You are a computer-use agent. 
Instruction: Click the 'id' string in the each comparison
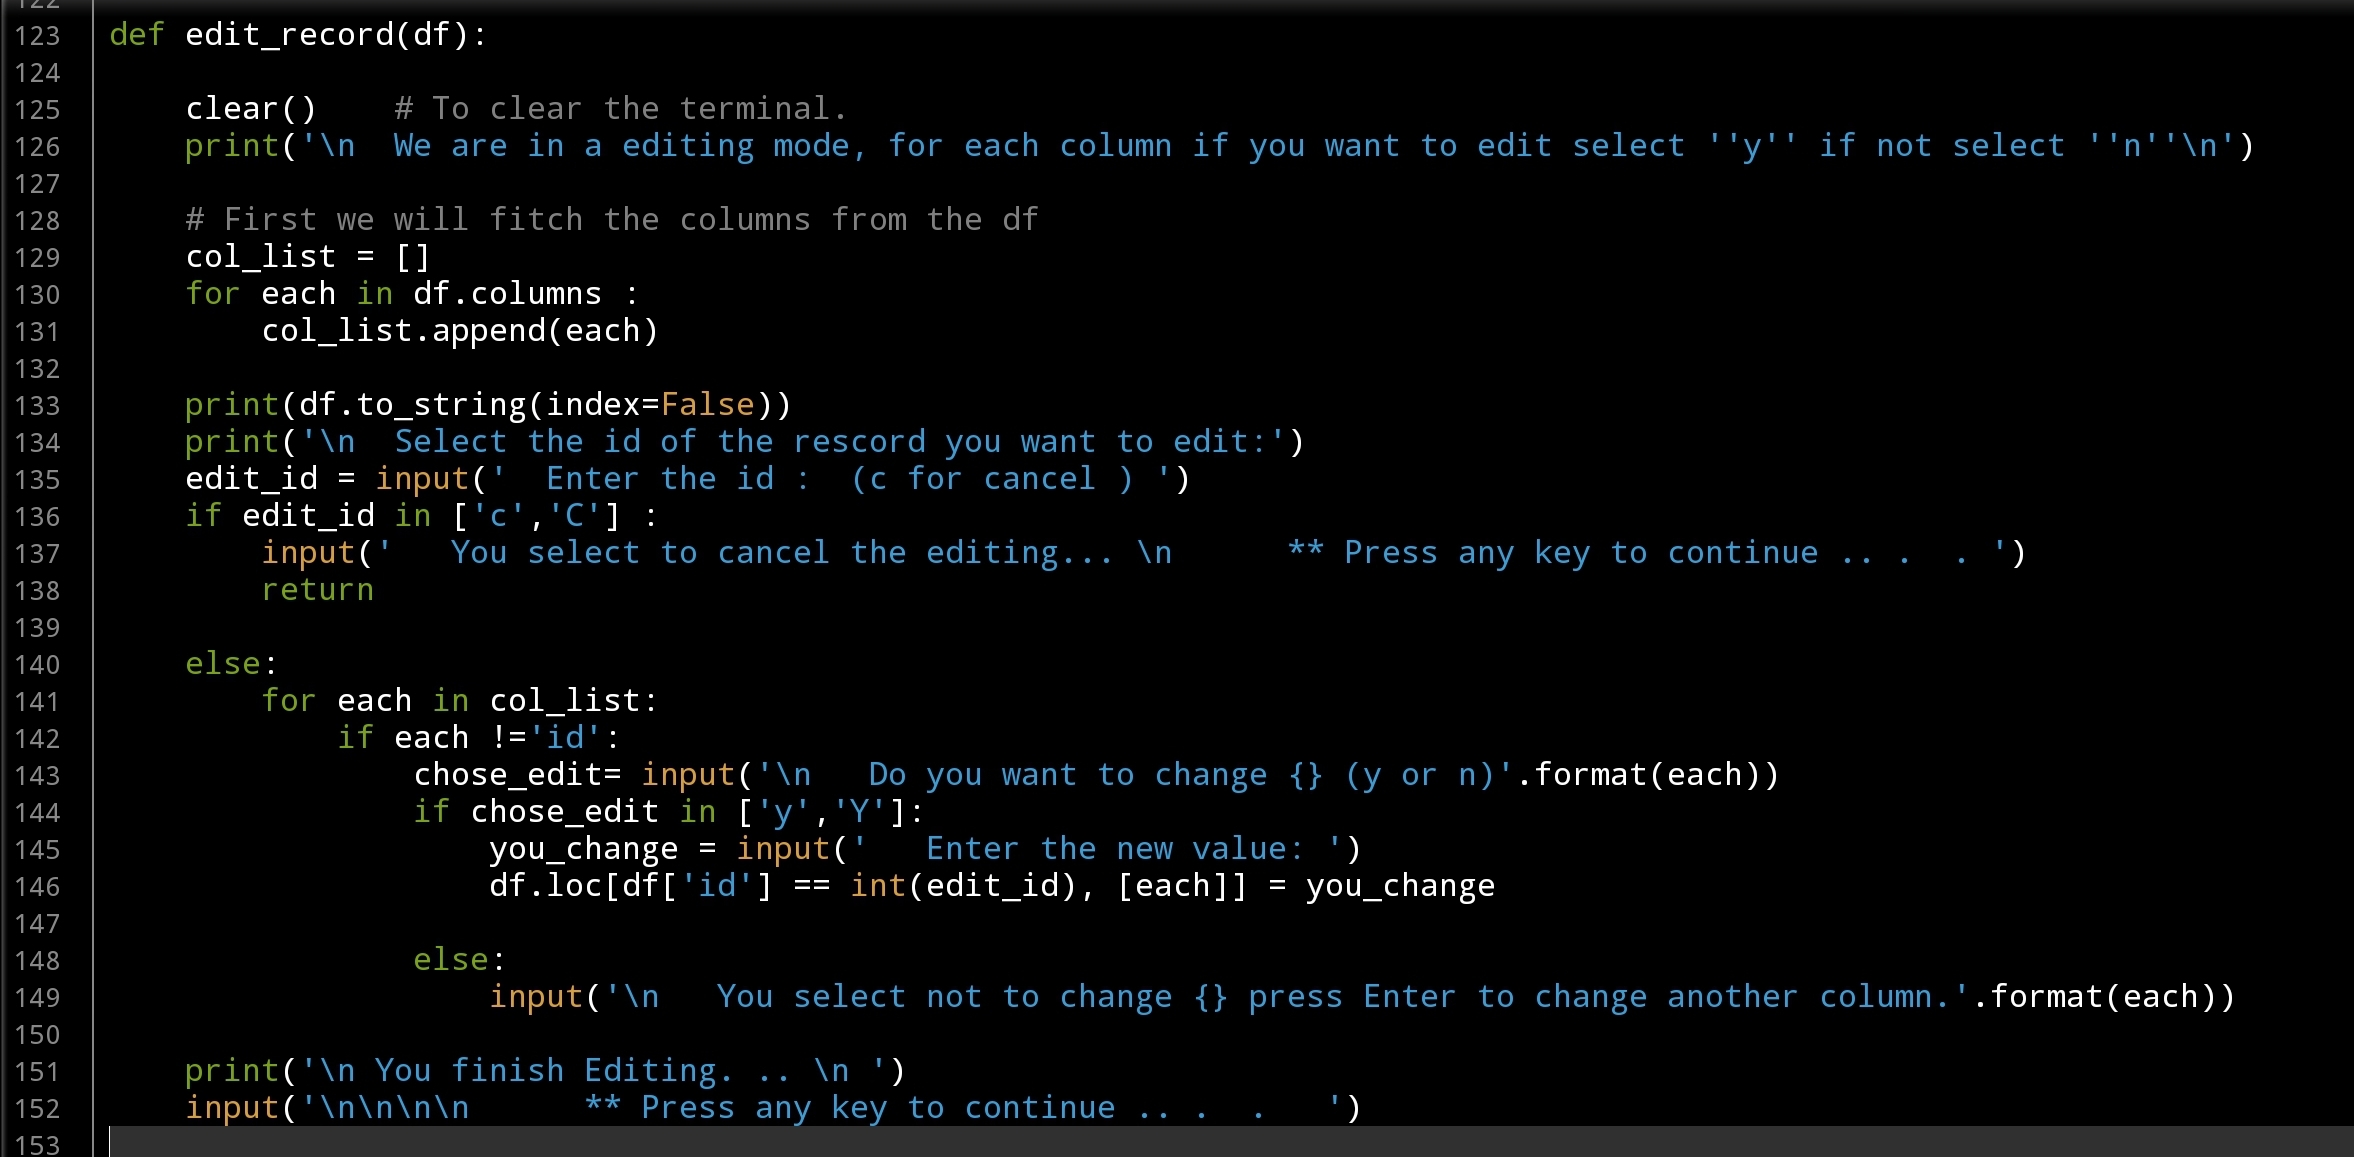coord(565,738)
